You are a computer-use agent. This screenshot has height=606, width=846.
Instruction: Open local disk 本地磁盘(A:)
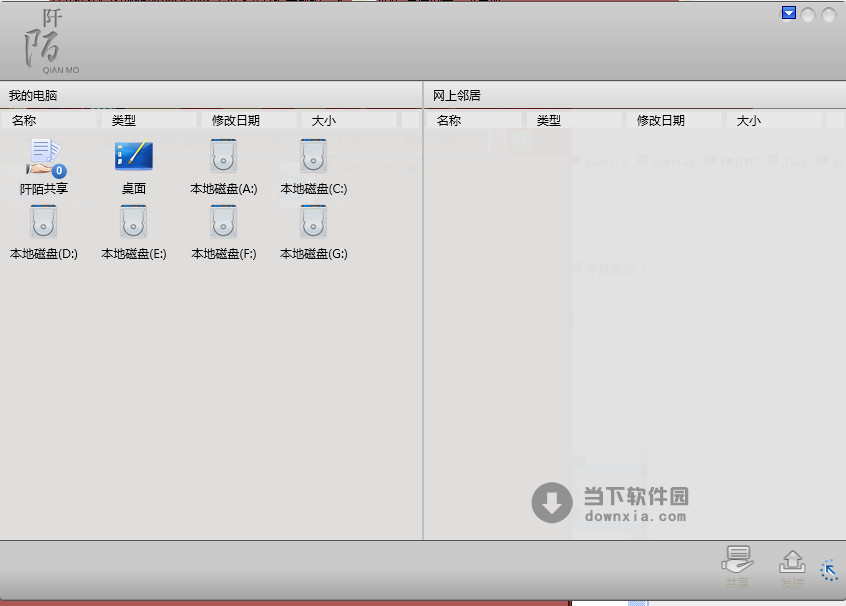point(224,158)
